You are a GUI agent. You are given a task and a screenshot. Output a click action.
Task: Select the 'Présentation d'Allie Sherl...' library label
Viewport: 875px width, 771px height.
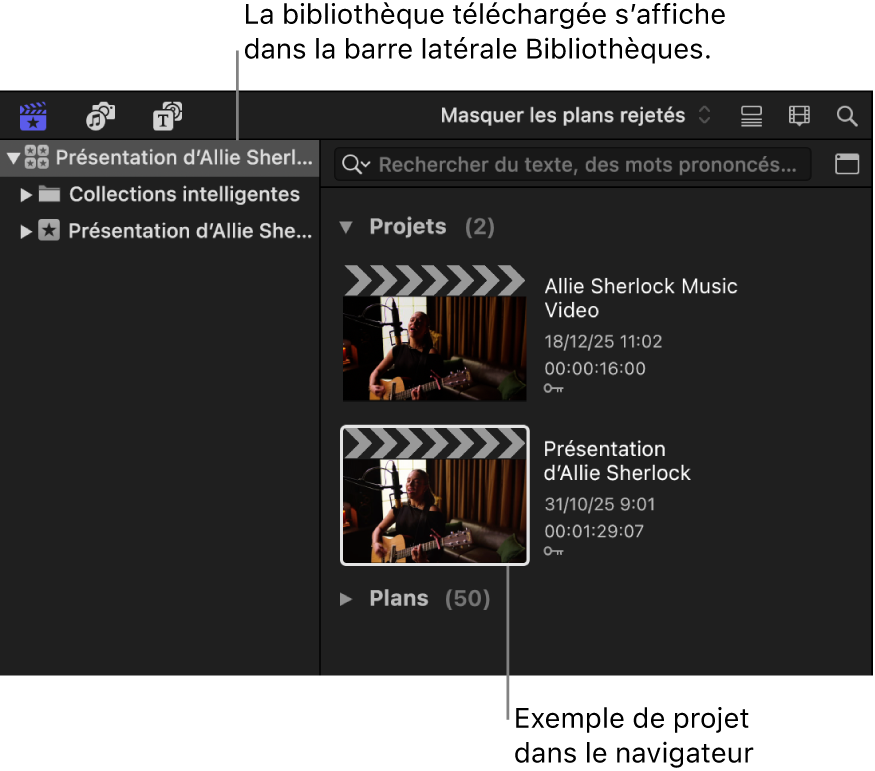coord(184,158)
